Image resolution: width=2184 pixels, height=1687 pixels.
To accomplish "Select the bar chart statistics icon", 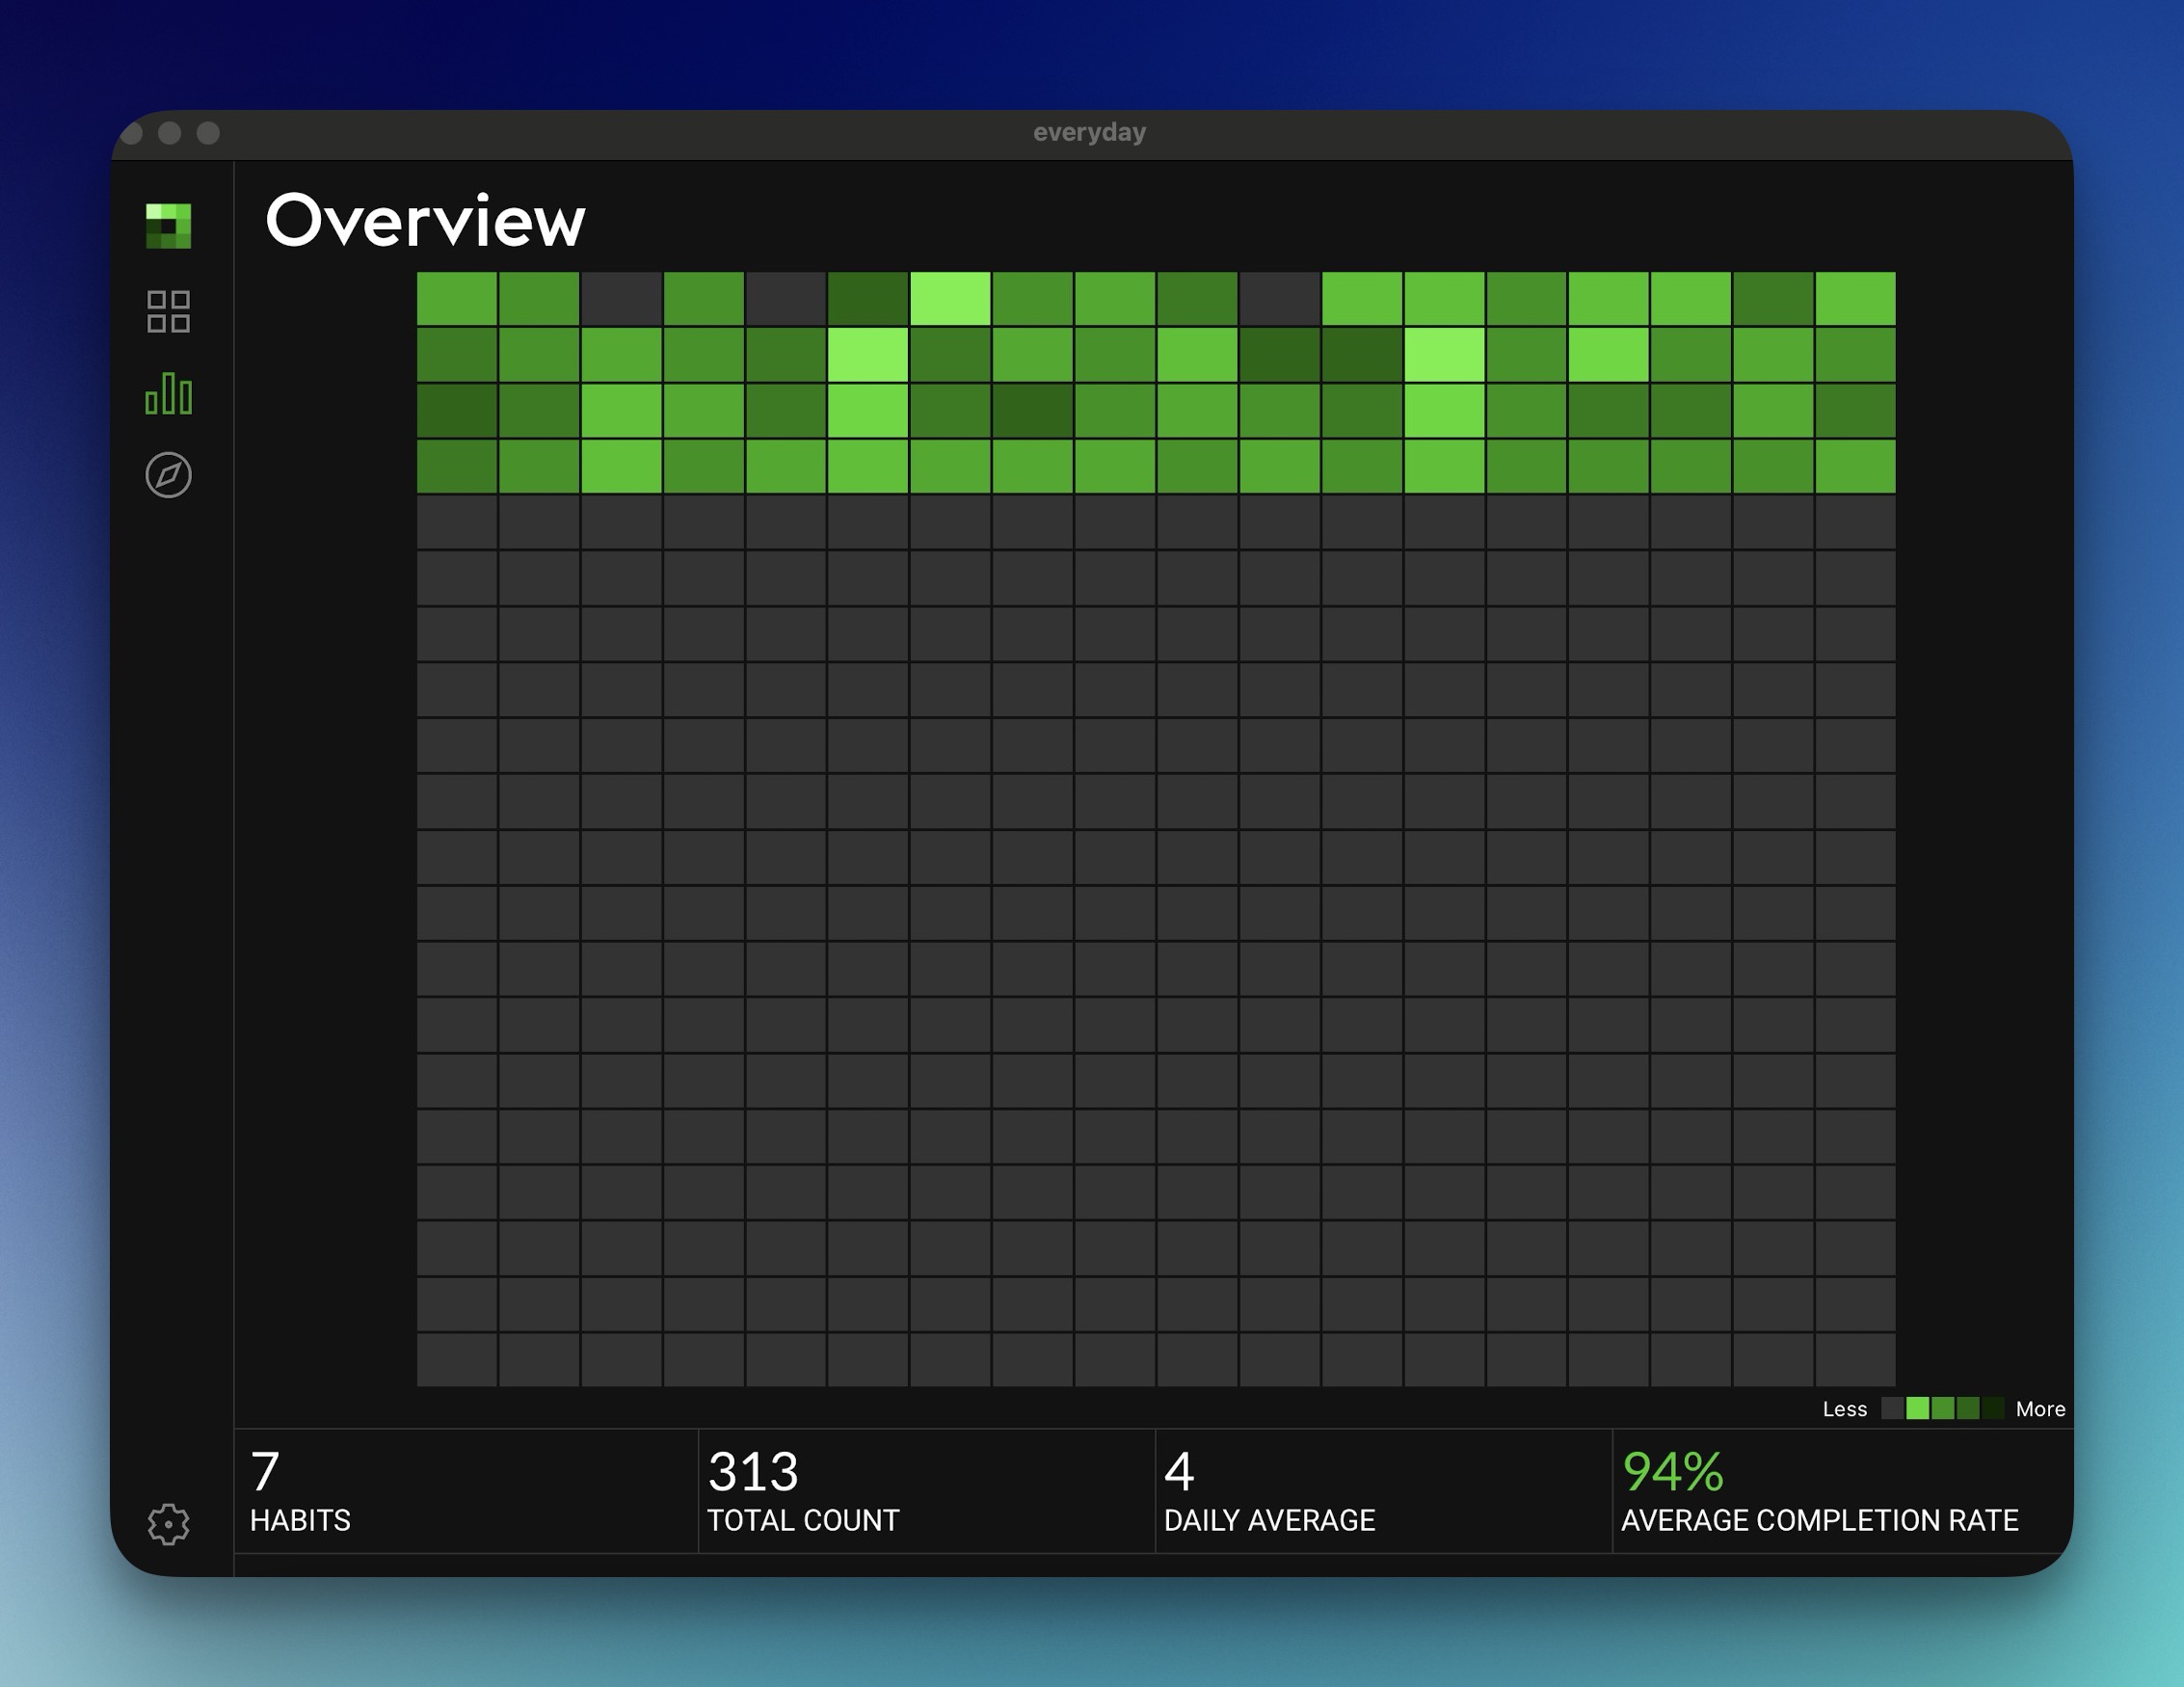I will [168, 393].
